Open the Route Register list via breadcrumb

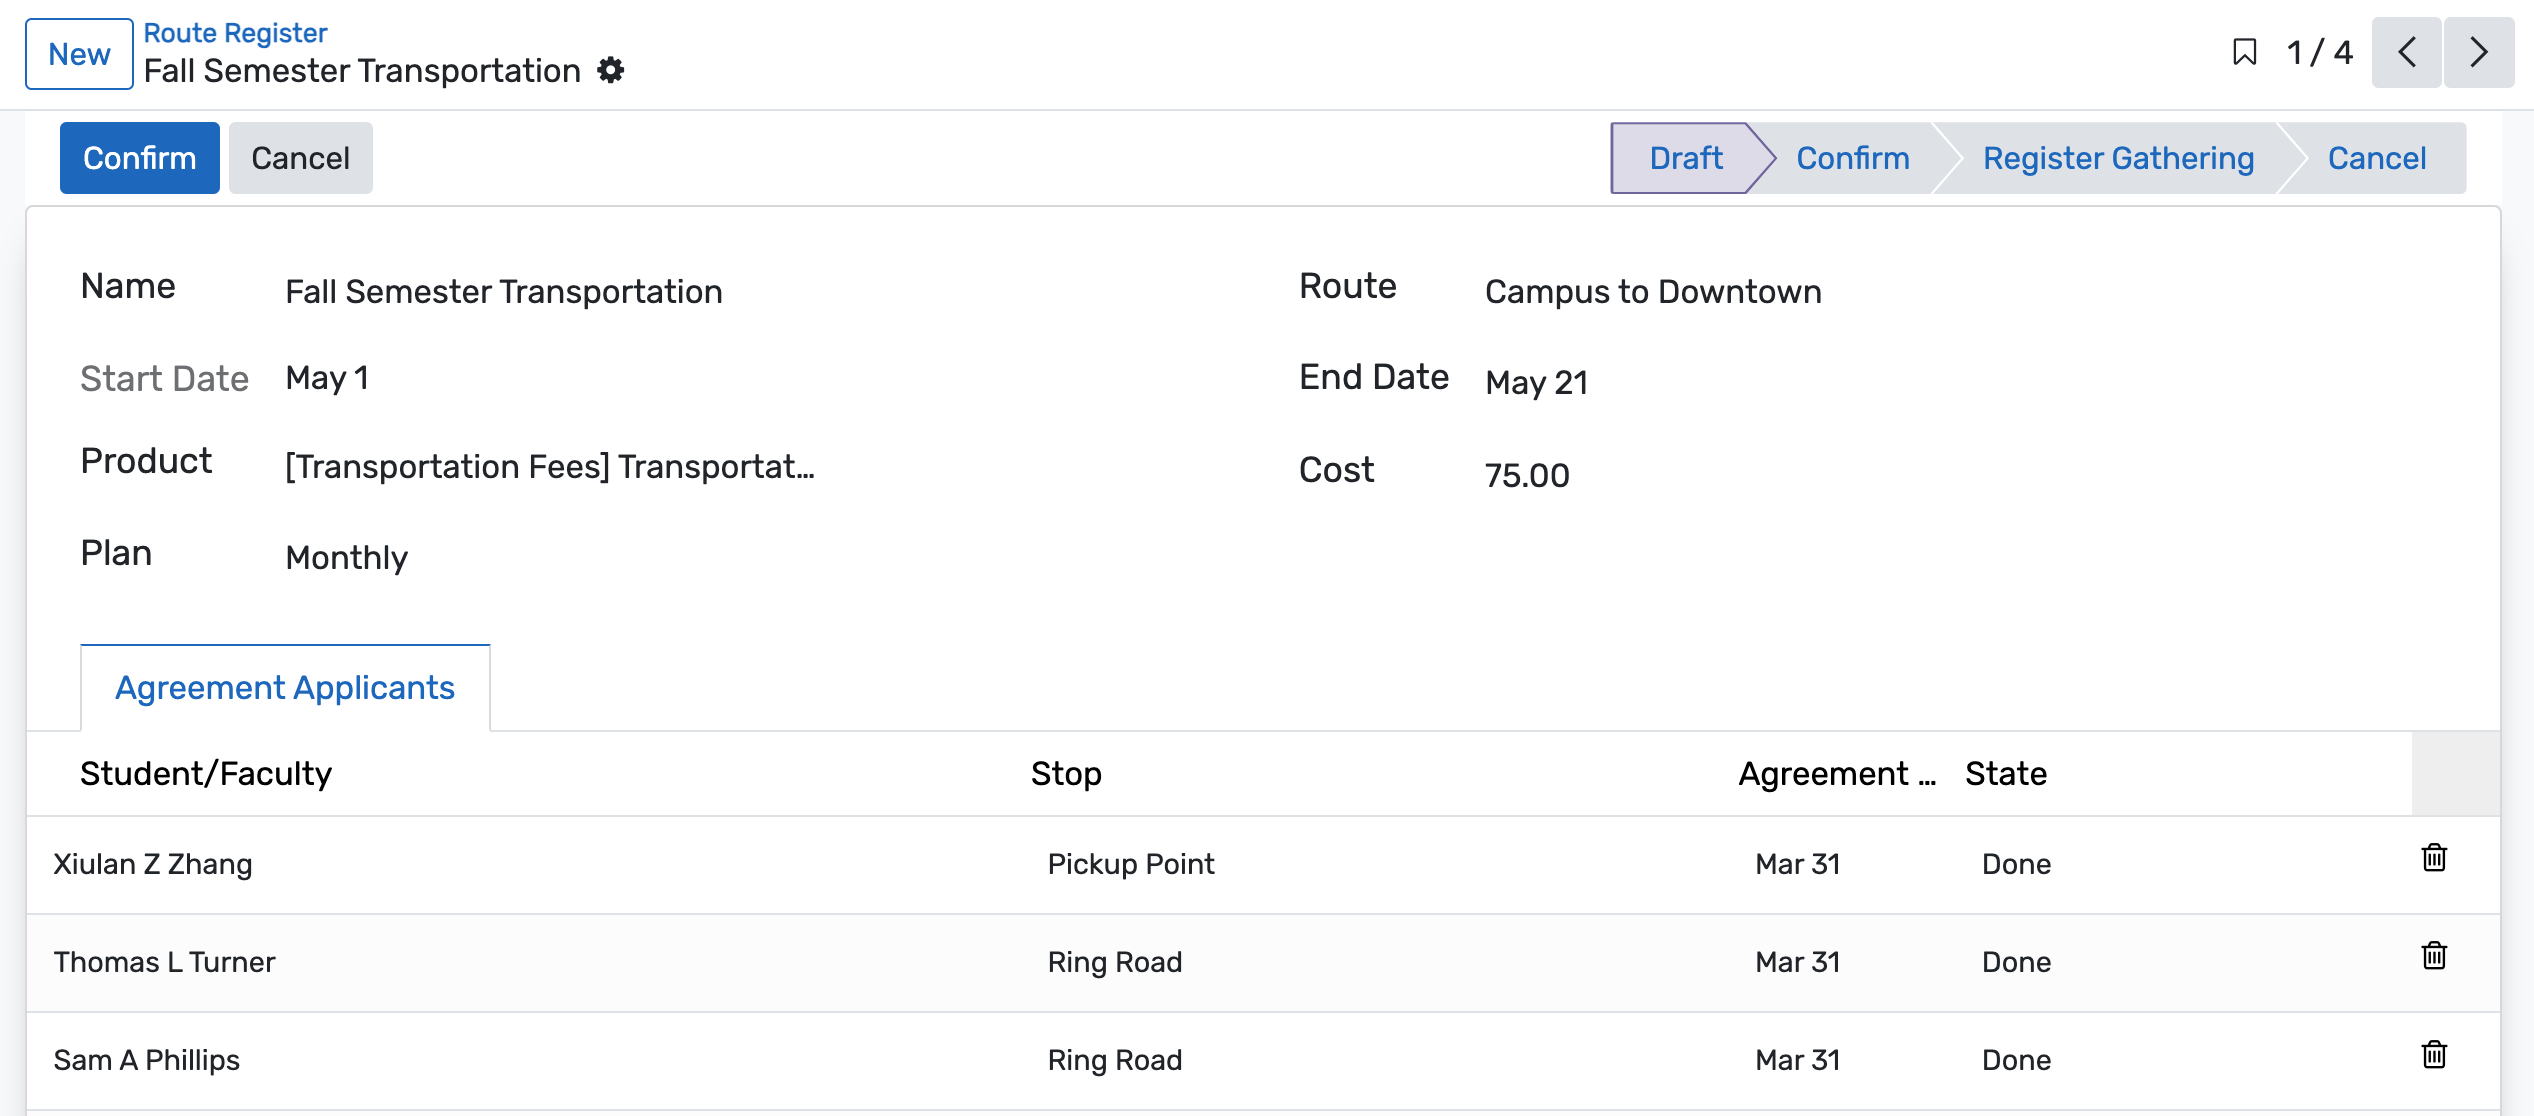pyautogui.click(x=234, y=32)
